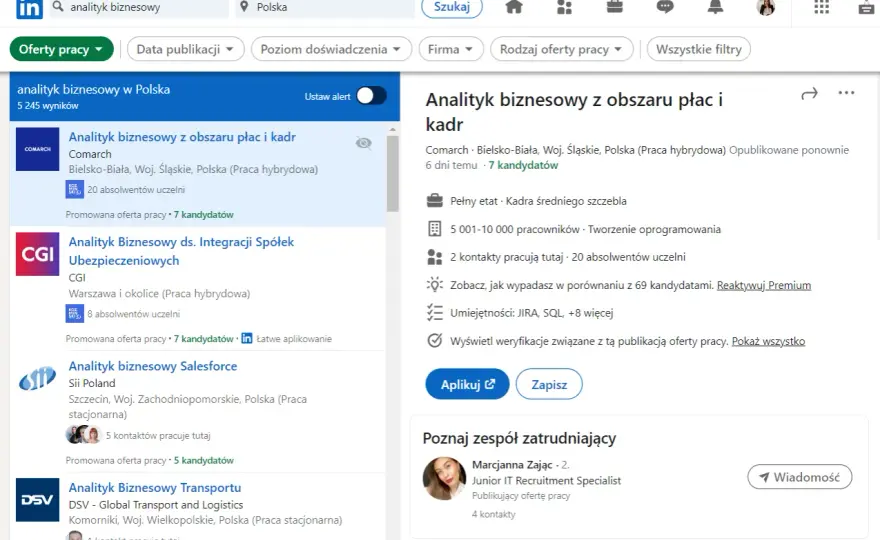Click 'DSV - Global Transport and Logistics' text
Viewport: 880px width, 540px height.
pos(156,505)
